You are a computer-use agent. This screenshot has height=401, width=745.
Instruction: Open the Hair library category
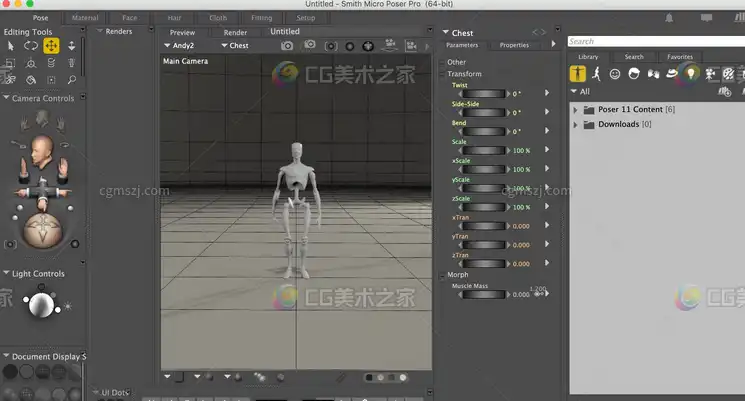click(x=634, y=74)
